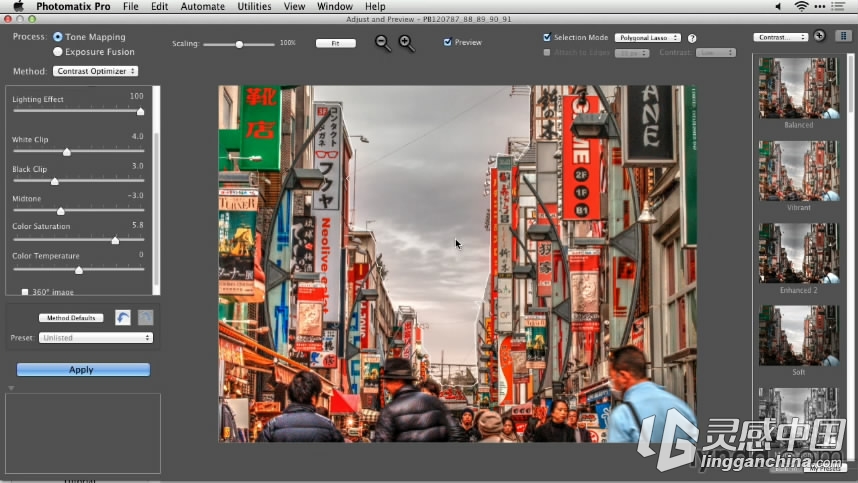This screenshot has width=858, height=483.
Task: Select the Vibrant preset thumbnail
Action: coord(798,171)
